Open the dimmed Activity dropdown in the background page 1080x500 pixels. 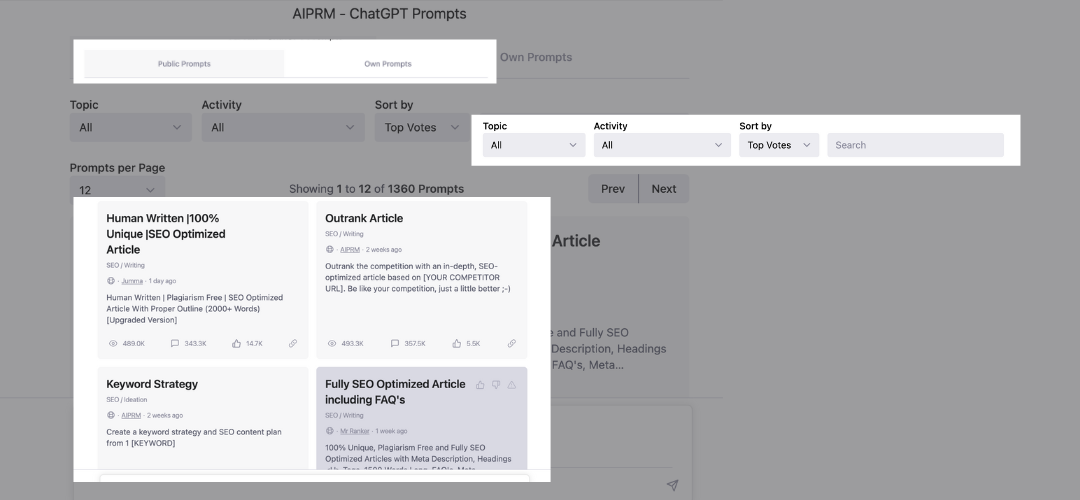click(283, 127)
